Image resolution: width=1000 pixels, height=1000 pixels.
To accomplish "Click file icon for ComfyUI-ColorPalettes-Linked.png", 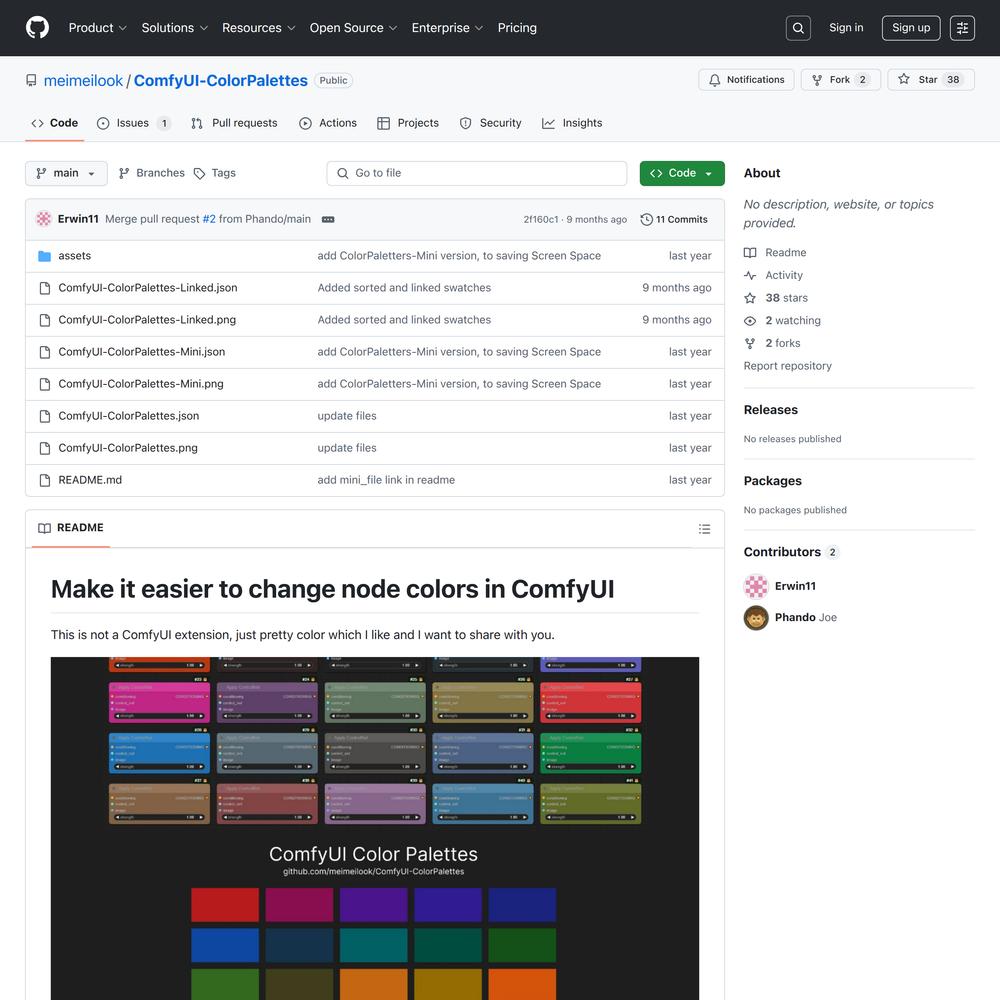I will click(45, 320).
